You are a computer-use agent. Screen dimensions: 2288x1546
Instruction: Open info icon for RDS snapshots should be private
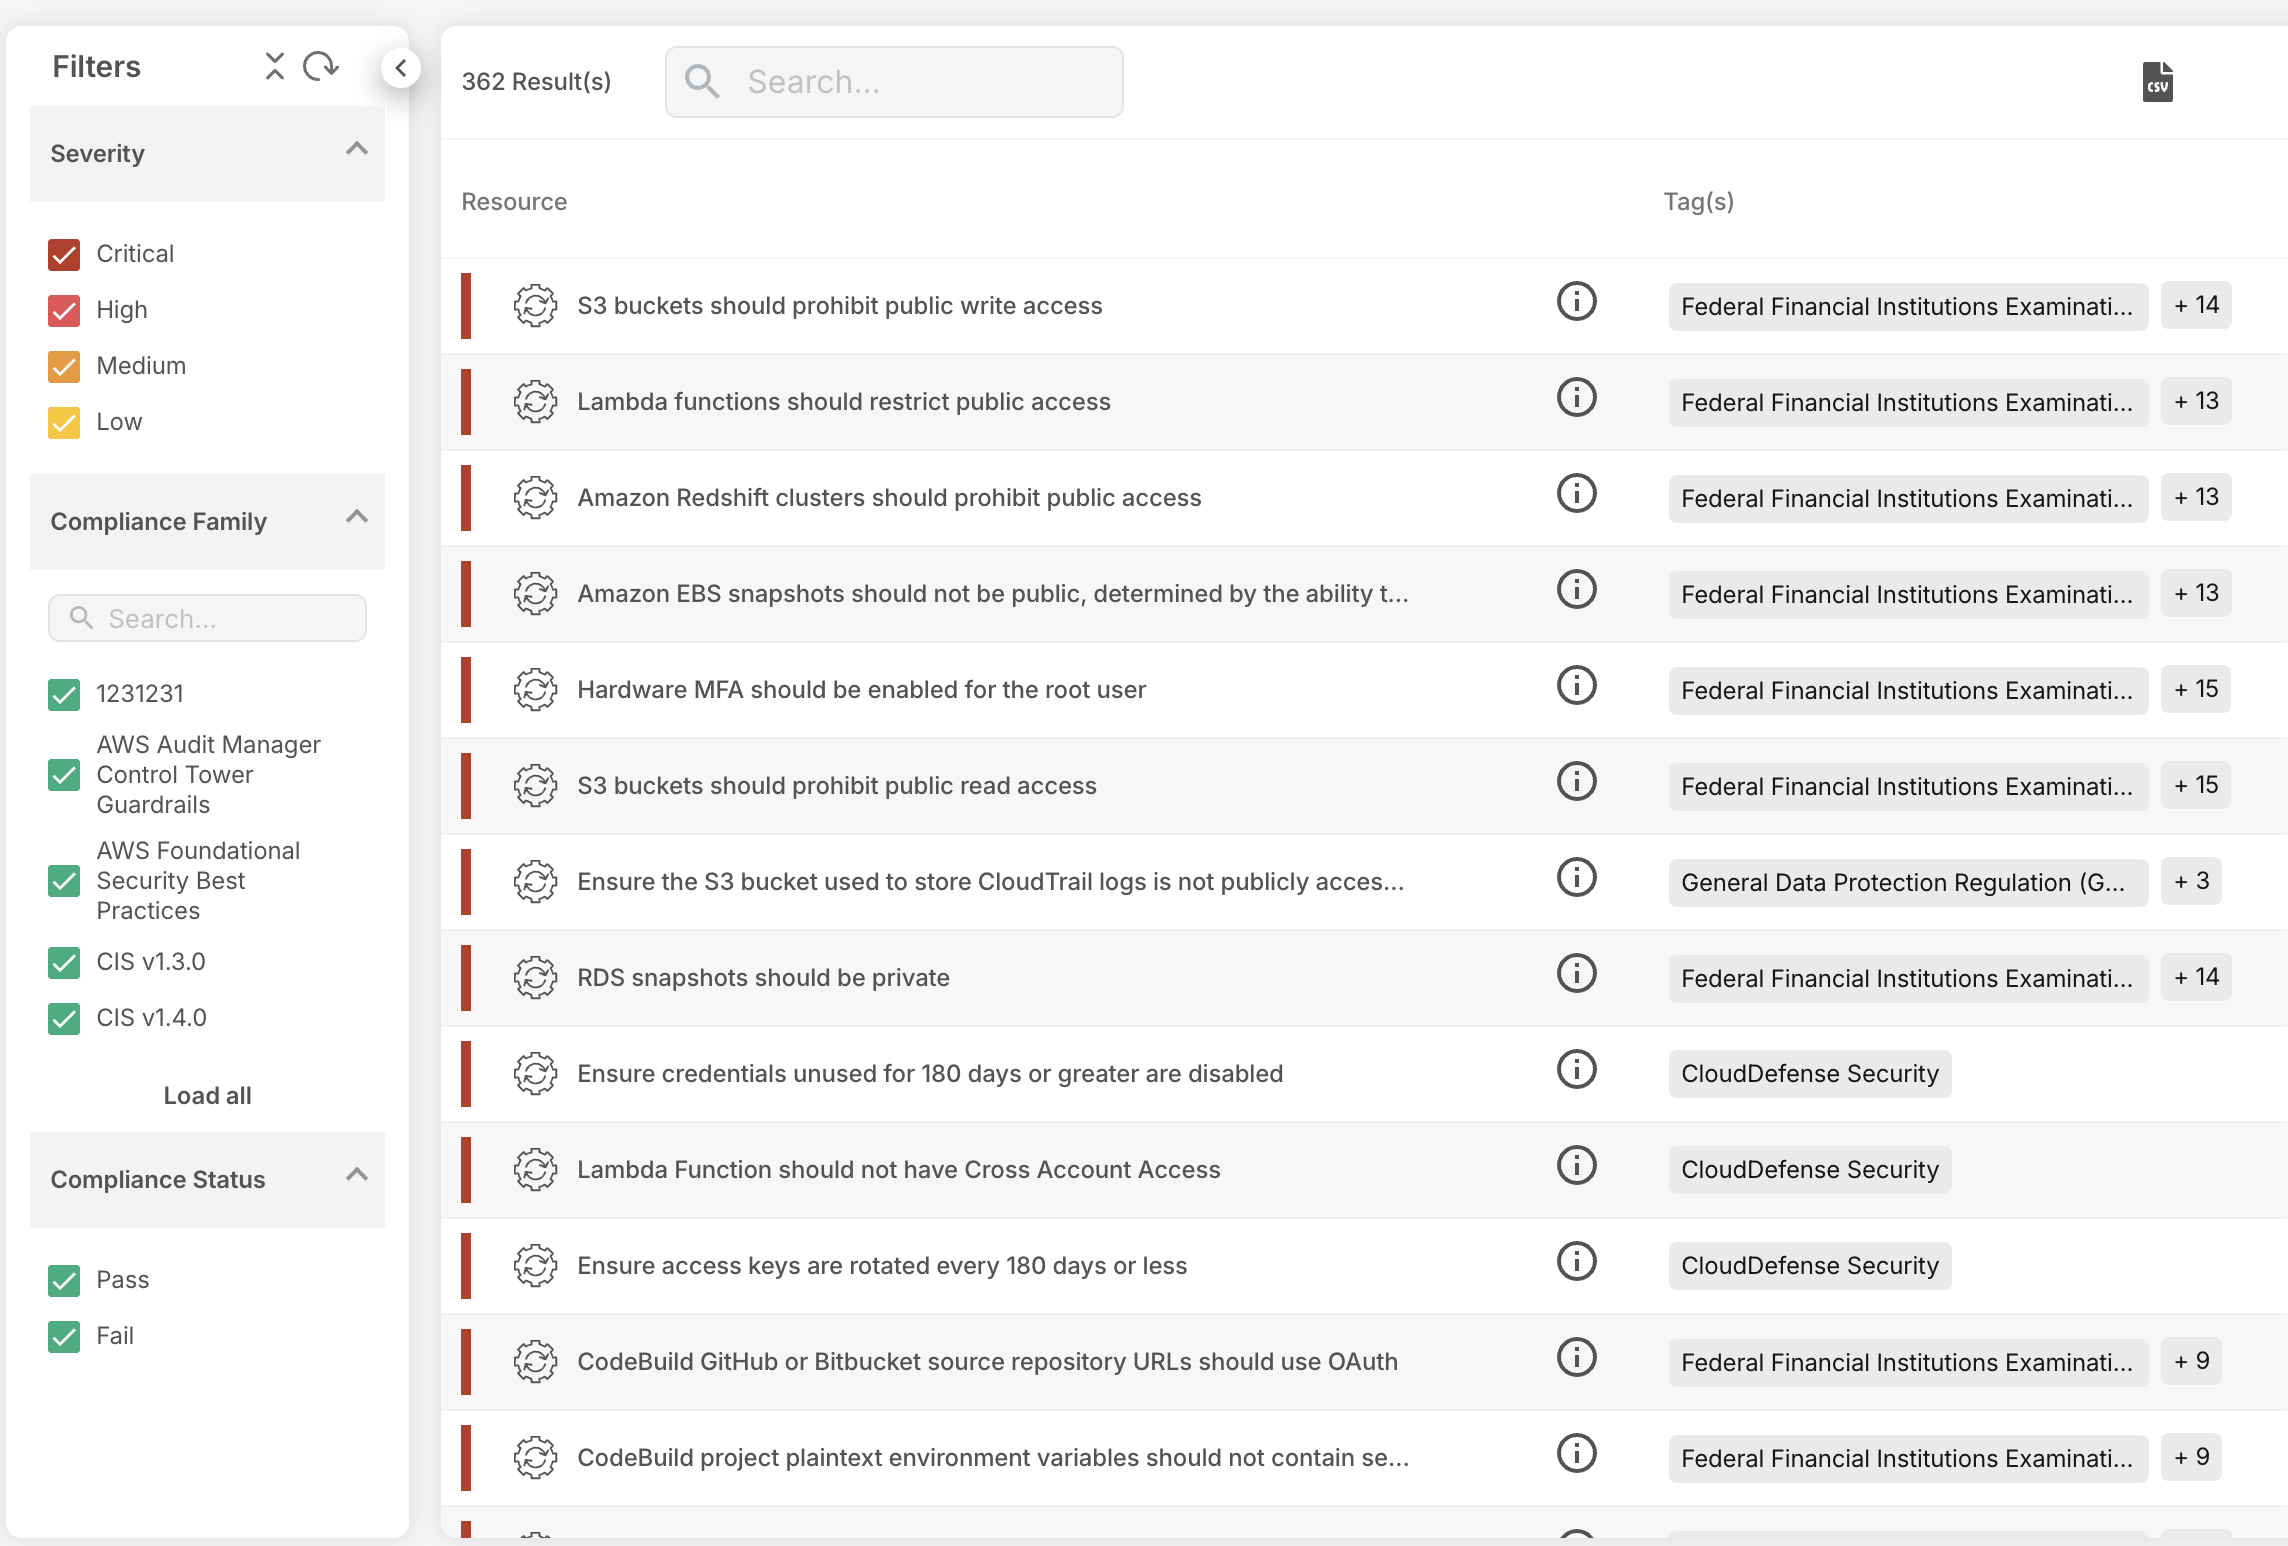coord(1576,974)
